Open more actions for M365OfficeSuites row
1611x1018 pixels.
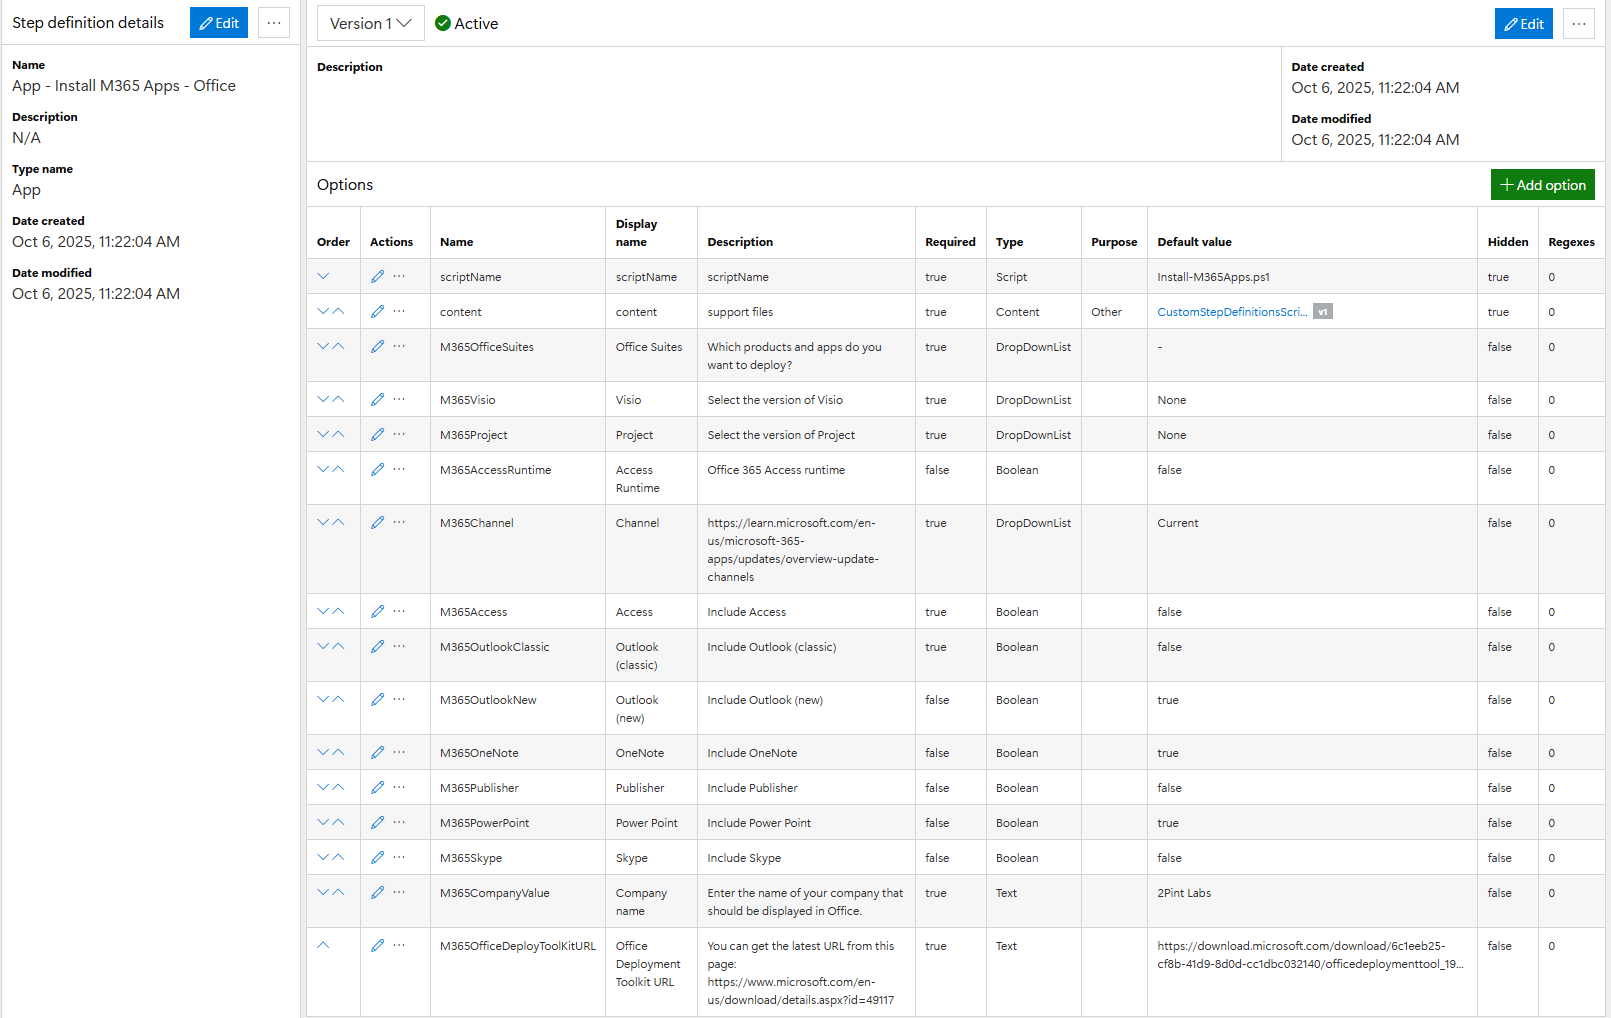click(399, 346)
